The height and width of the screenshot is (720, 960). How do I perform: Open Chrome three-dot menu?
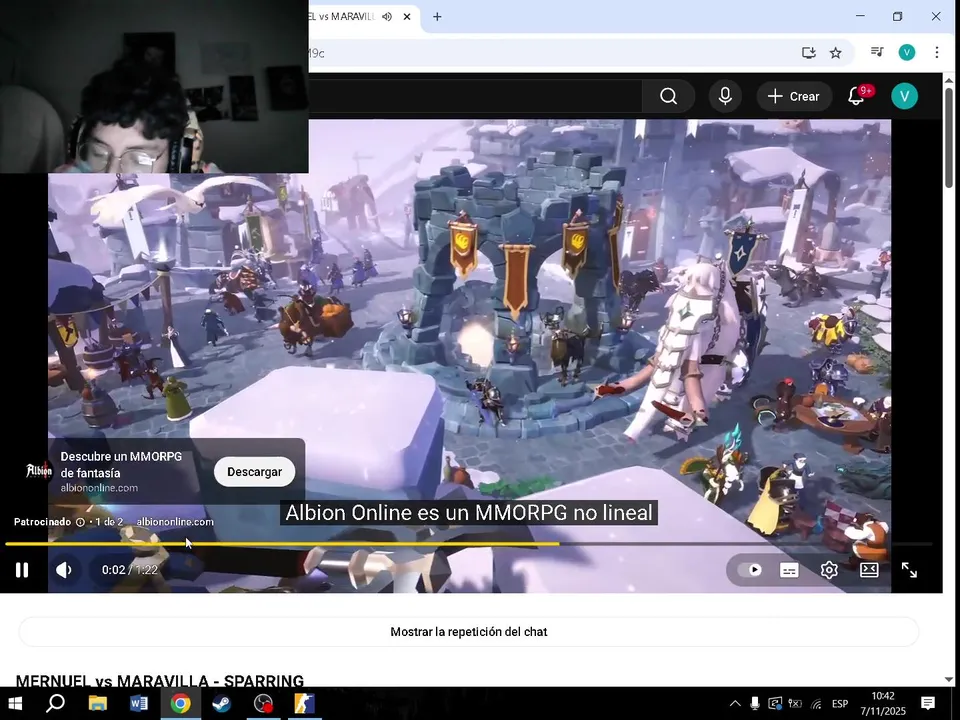point(937,53)
